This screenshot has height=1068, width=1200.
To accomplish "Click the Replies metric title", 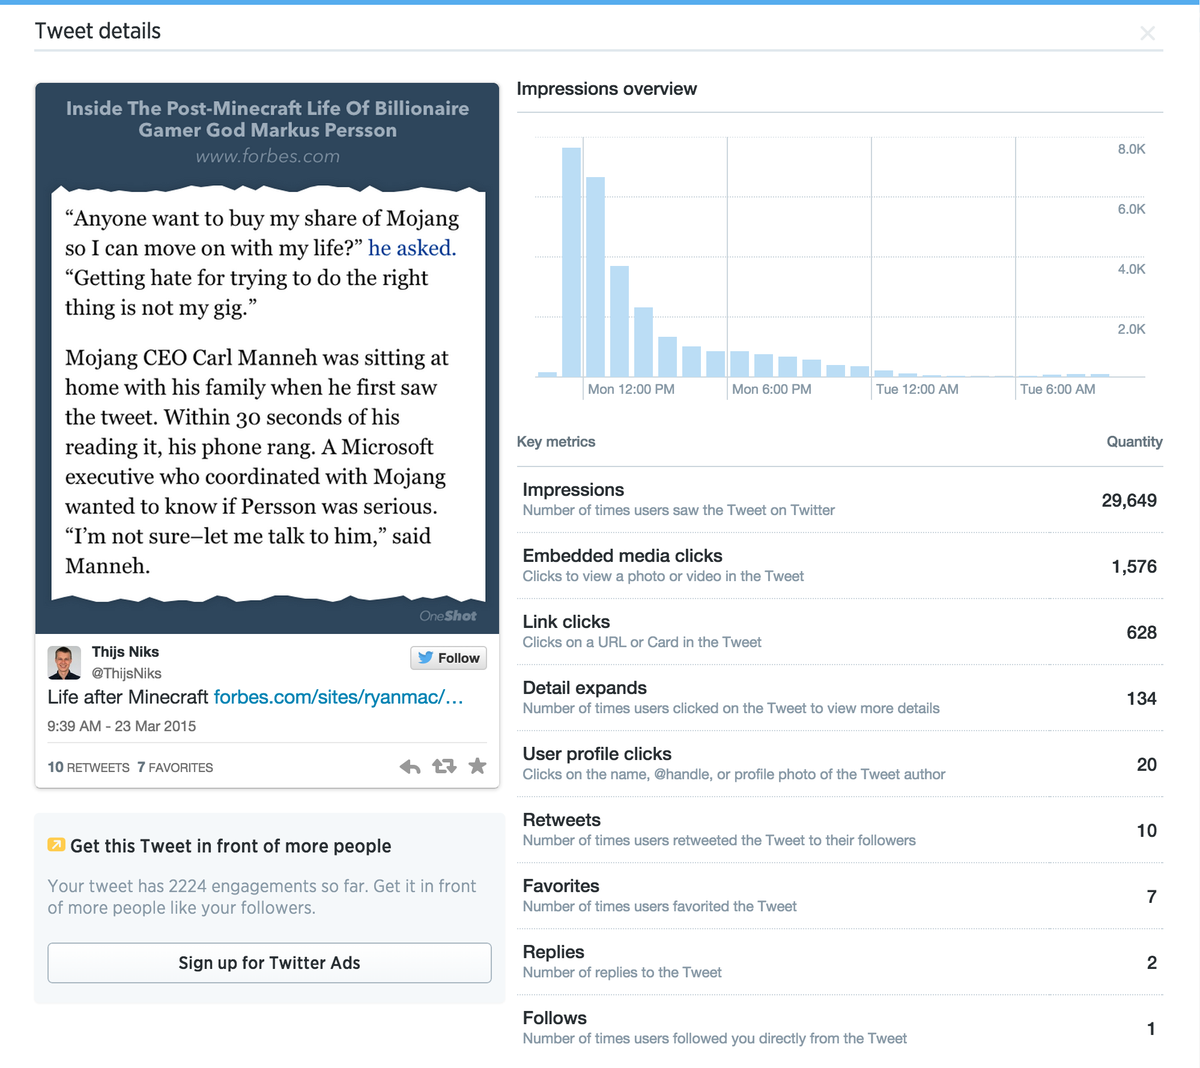I will [x=553, y=952].
